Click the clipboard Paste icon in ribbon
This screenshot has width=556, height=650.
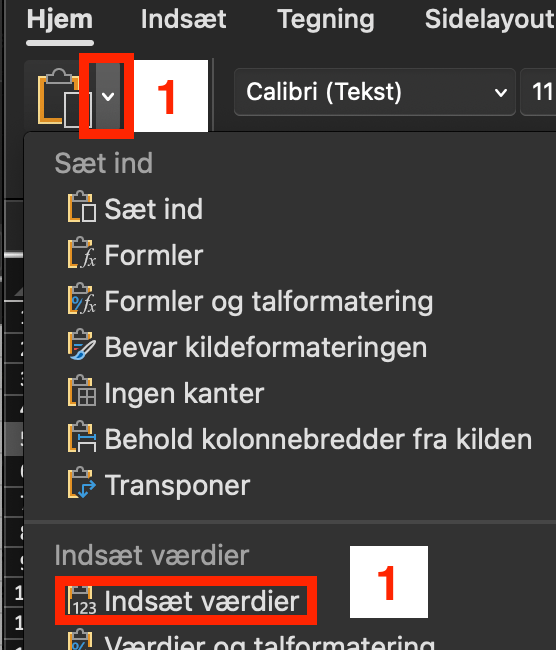coord(59,98)
